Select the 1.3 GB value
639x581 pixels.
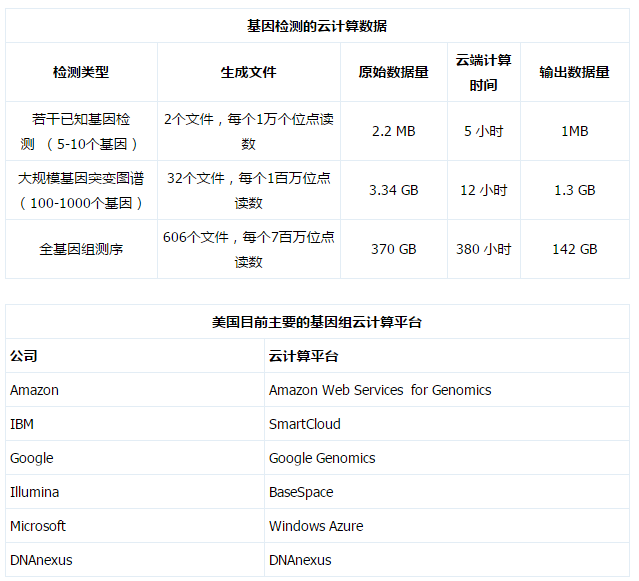(x=575, y=190)
